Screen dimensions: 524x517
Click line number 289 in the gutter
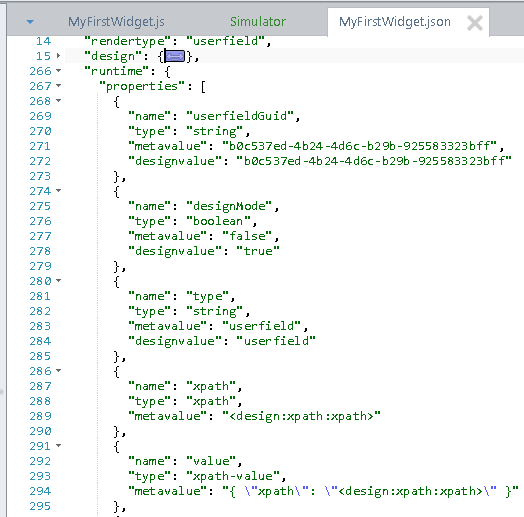(40, 416)
